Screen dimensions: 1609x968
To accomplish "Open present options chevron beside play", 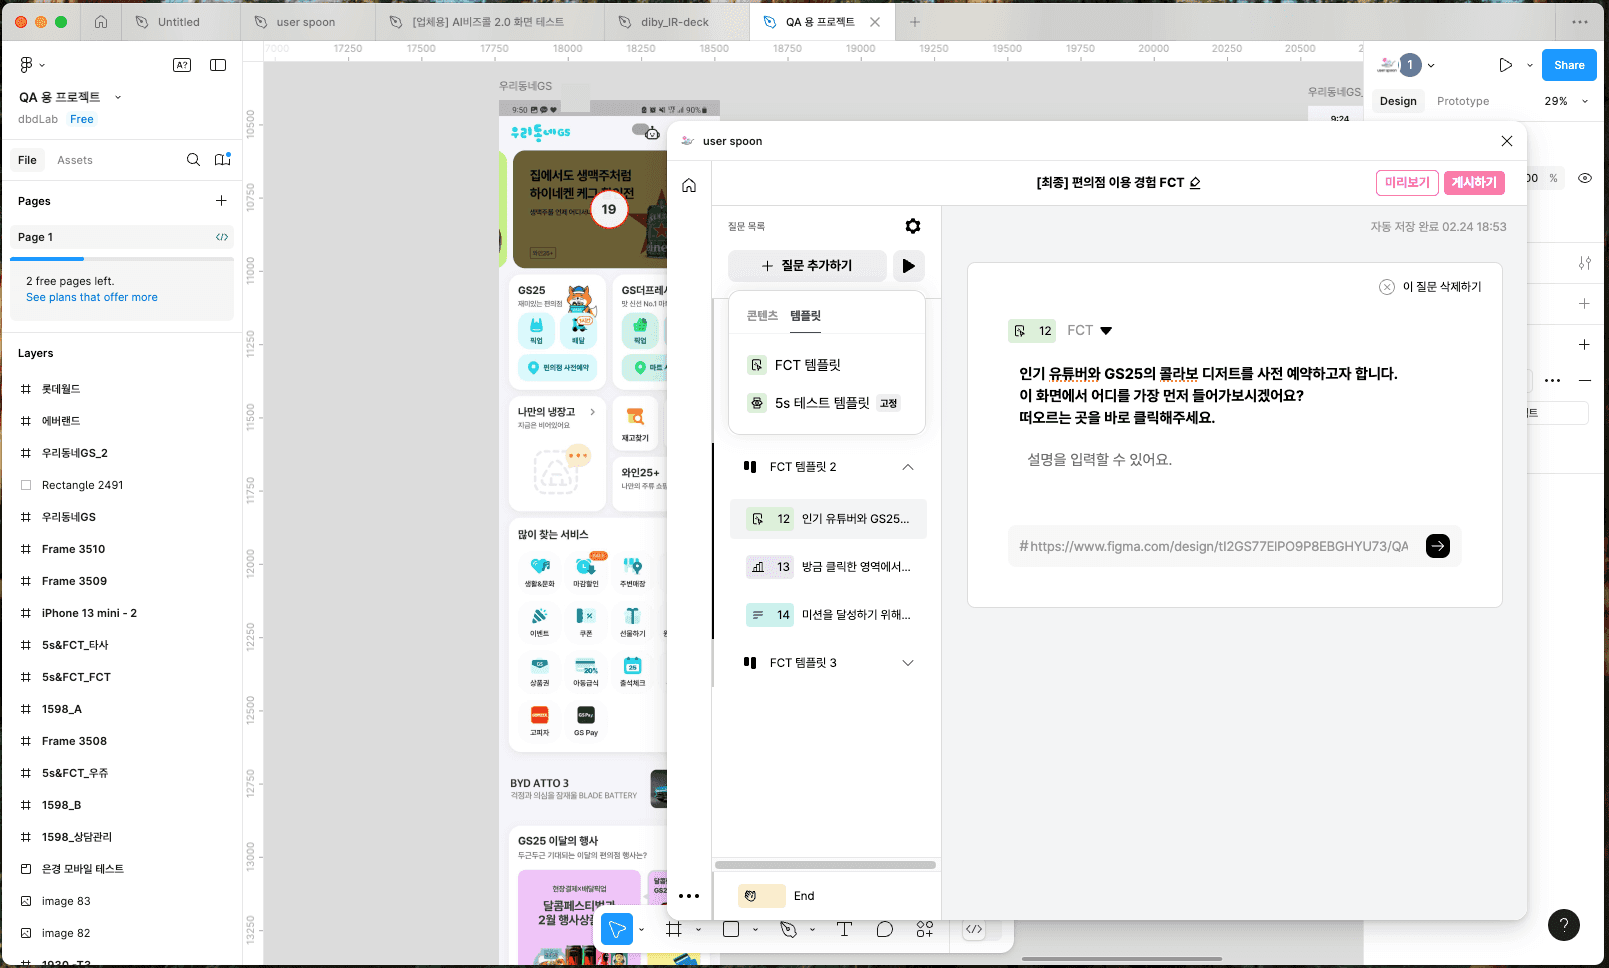I will point(1529,65).
